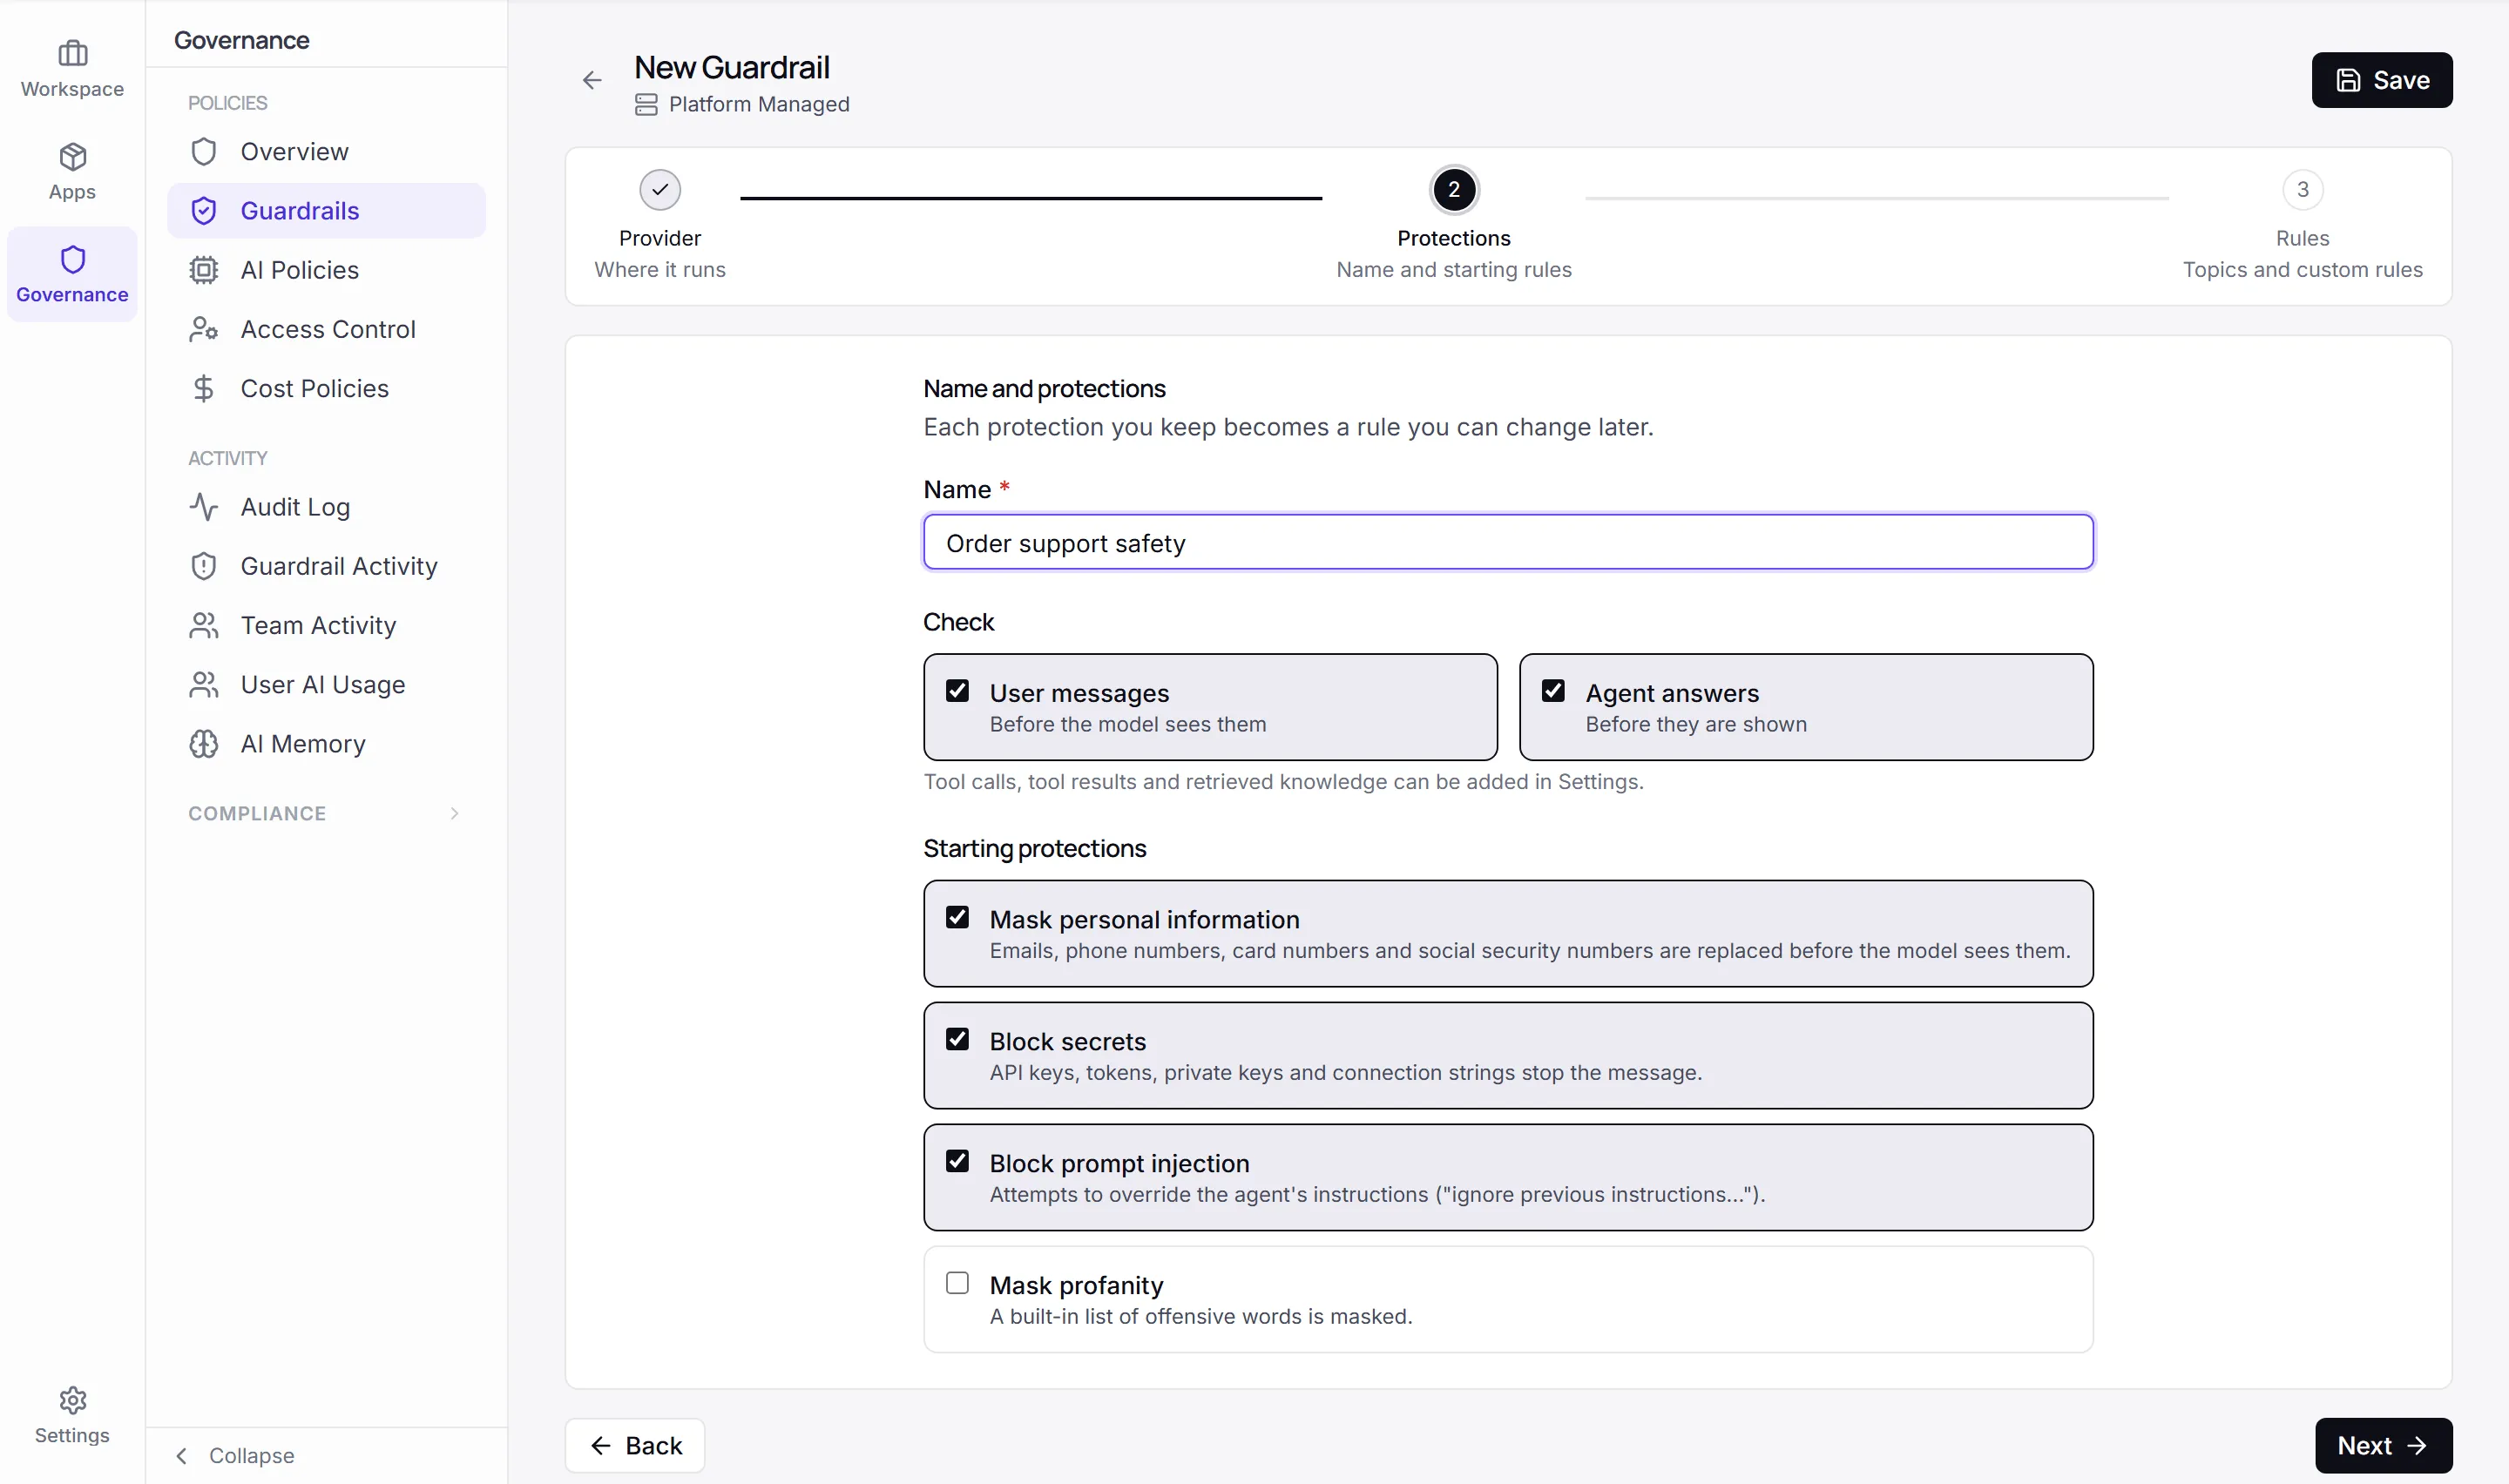Click the Cost Policies dollar icon

204,389
